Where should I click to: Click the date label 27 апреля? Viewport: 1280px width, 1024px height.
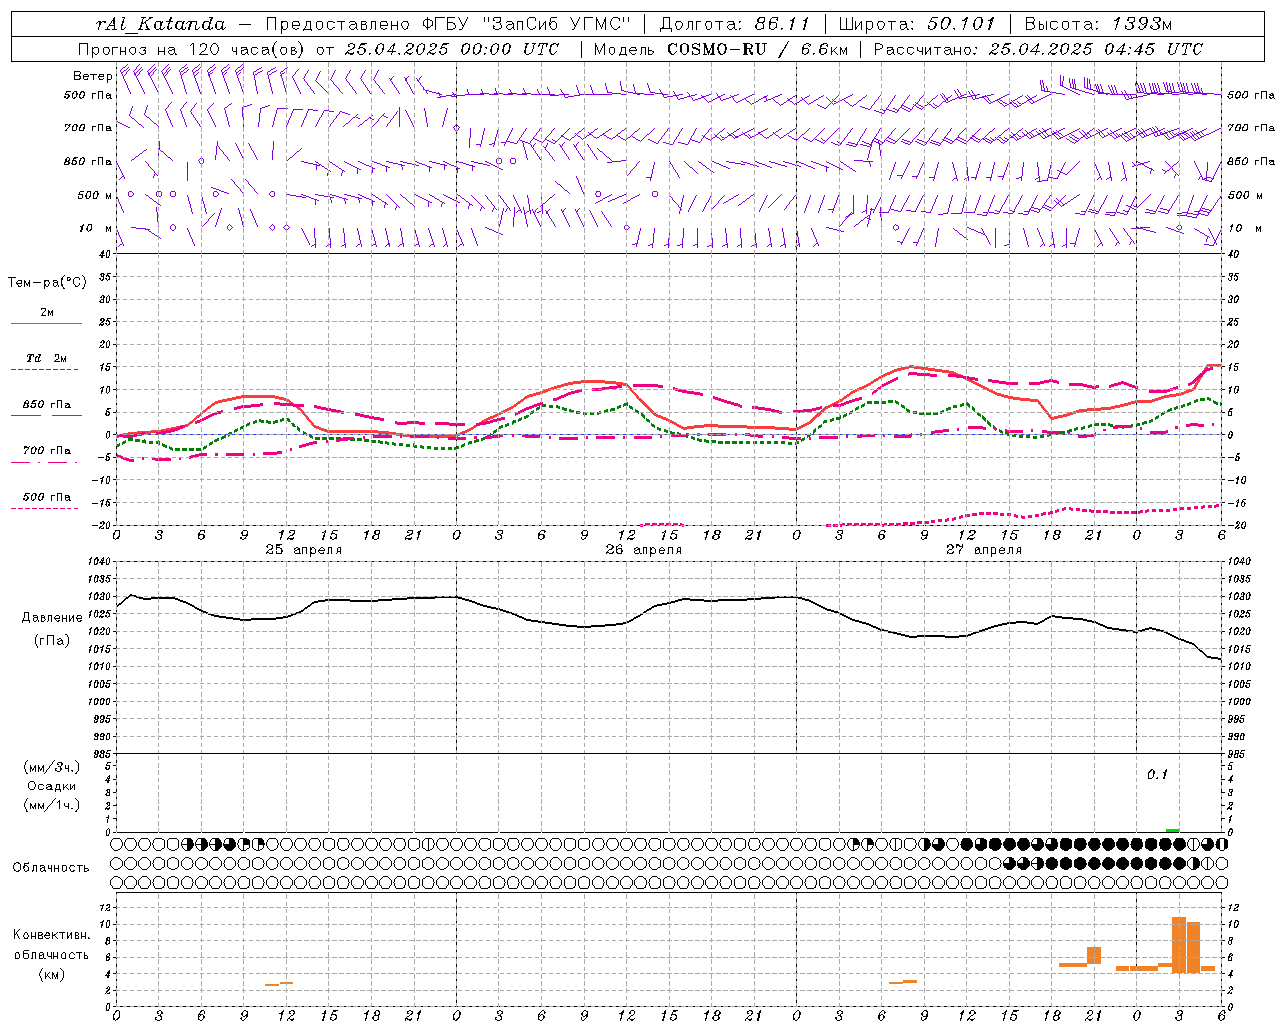(983, 550)
